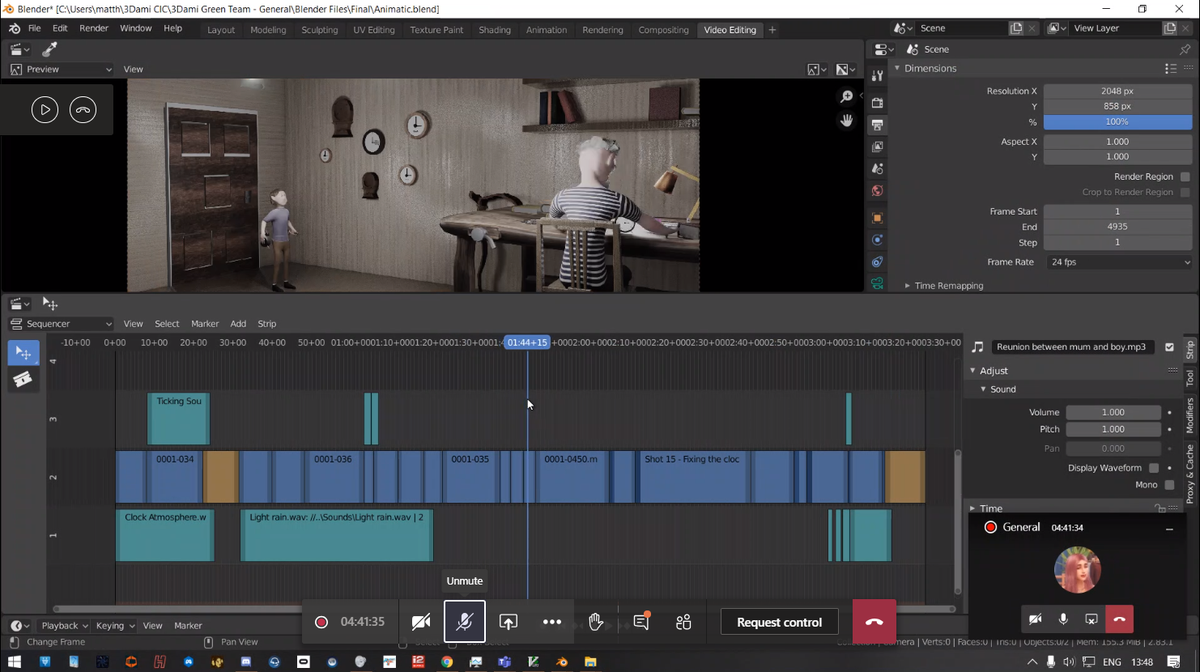Viewport: 1200px width, 672px height.
Task: Open Google Chrome from the taskbar
Action: [x=447, y=662]
